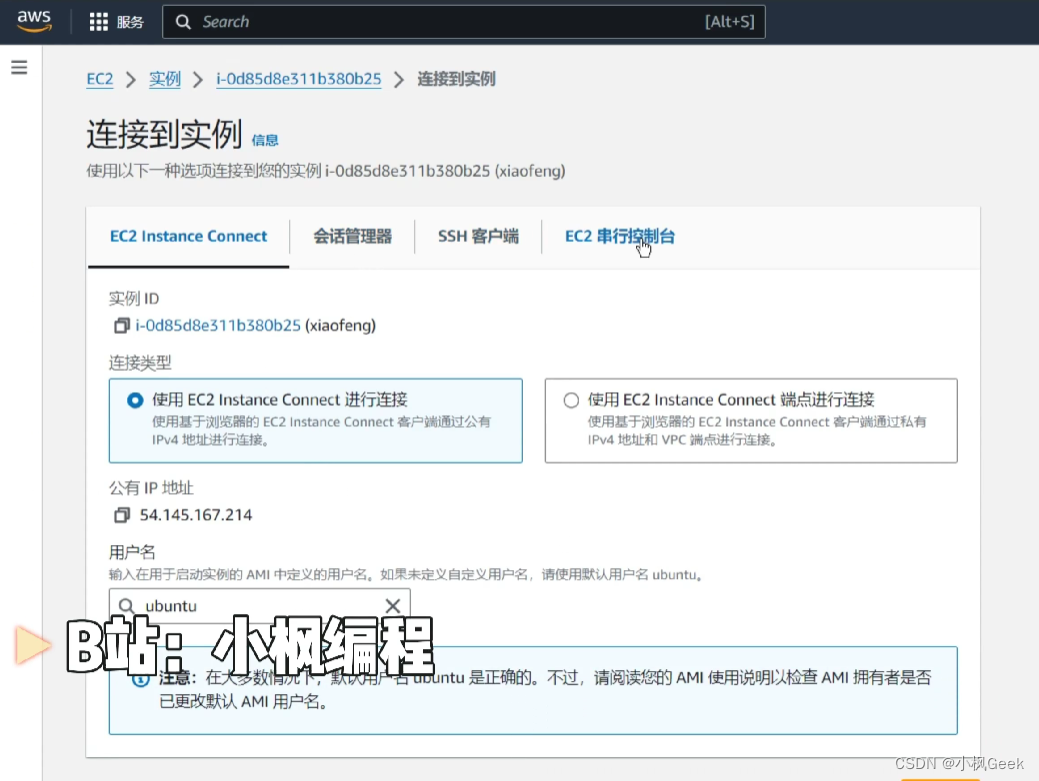This screenshot has height=781, width=1039.
Task: Copy the public IP address 54.145.167.214
Action: 121,514
